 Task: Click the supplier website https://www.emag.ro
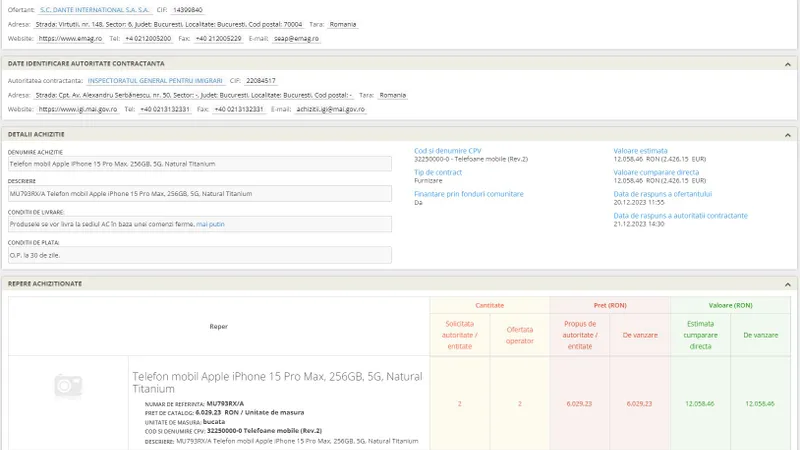point(70,38)
